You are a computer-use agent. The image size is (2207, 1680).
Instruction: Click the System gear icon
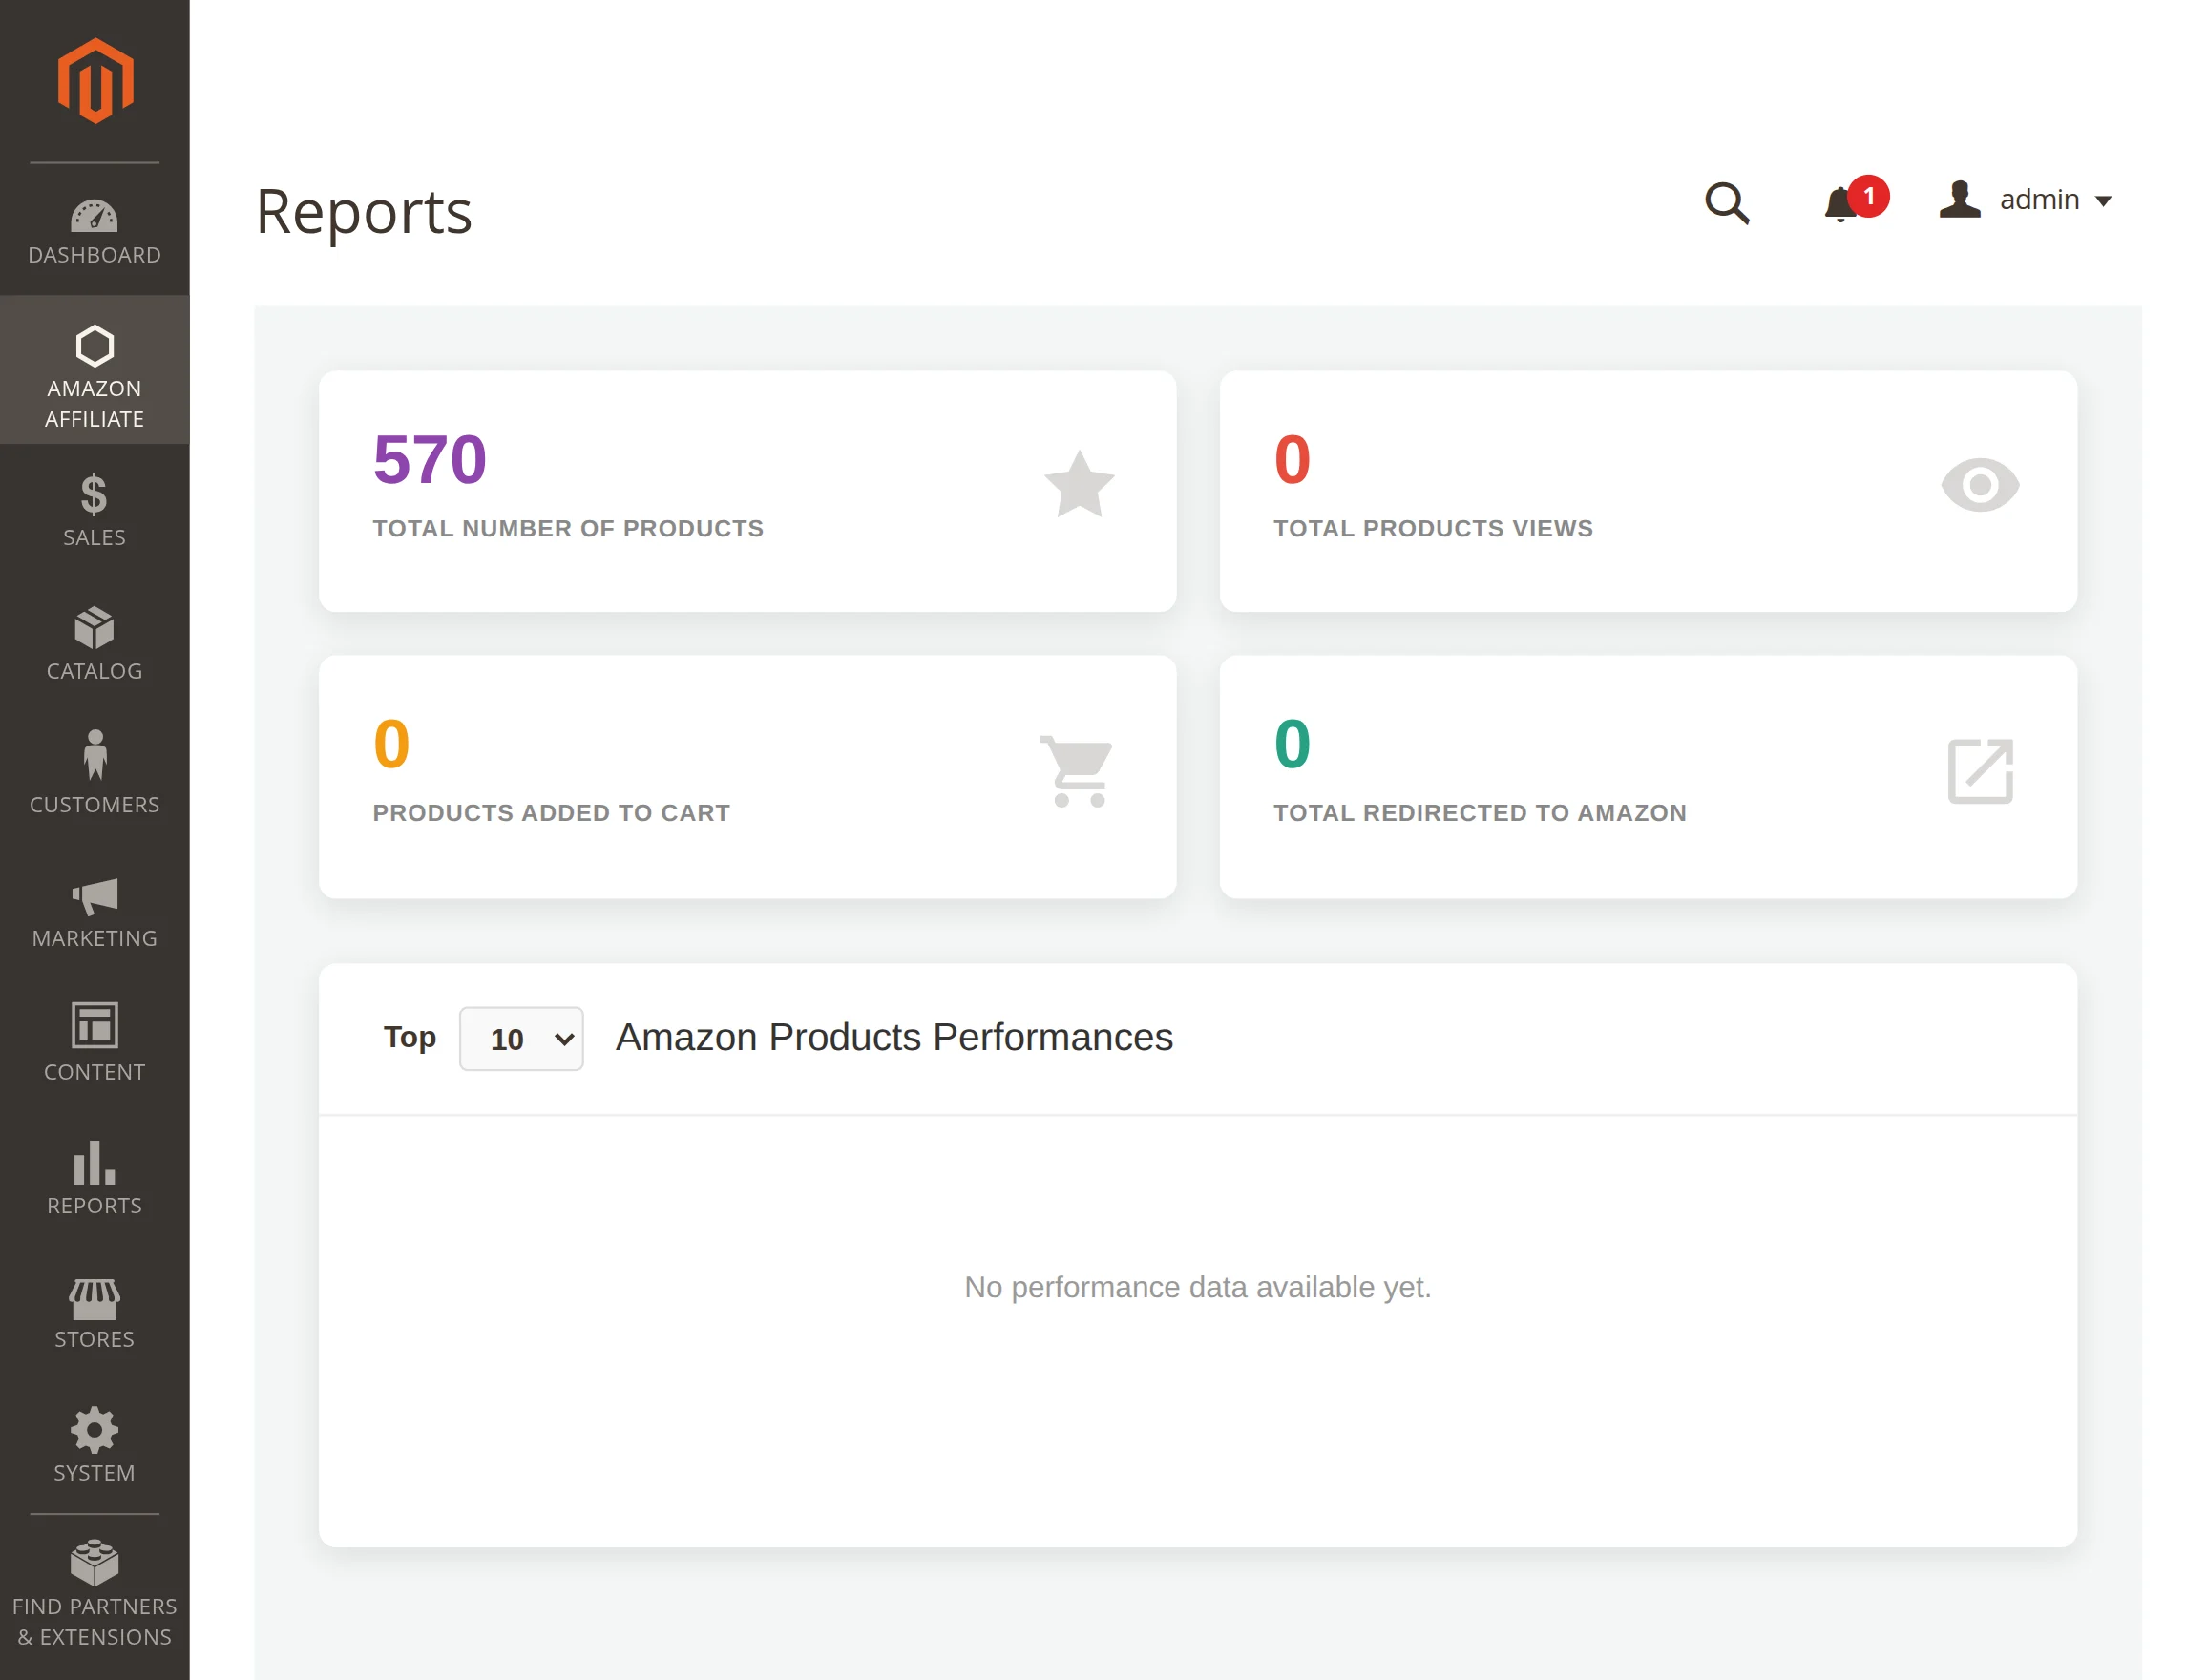coord(94,1430)
